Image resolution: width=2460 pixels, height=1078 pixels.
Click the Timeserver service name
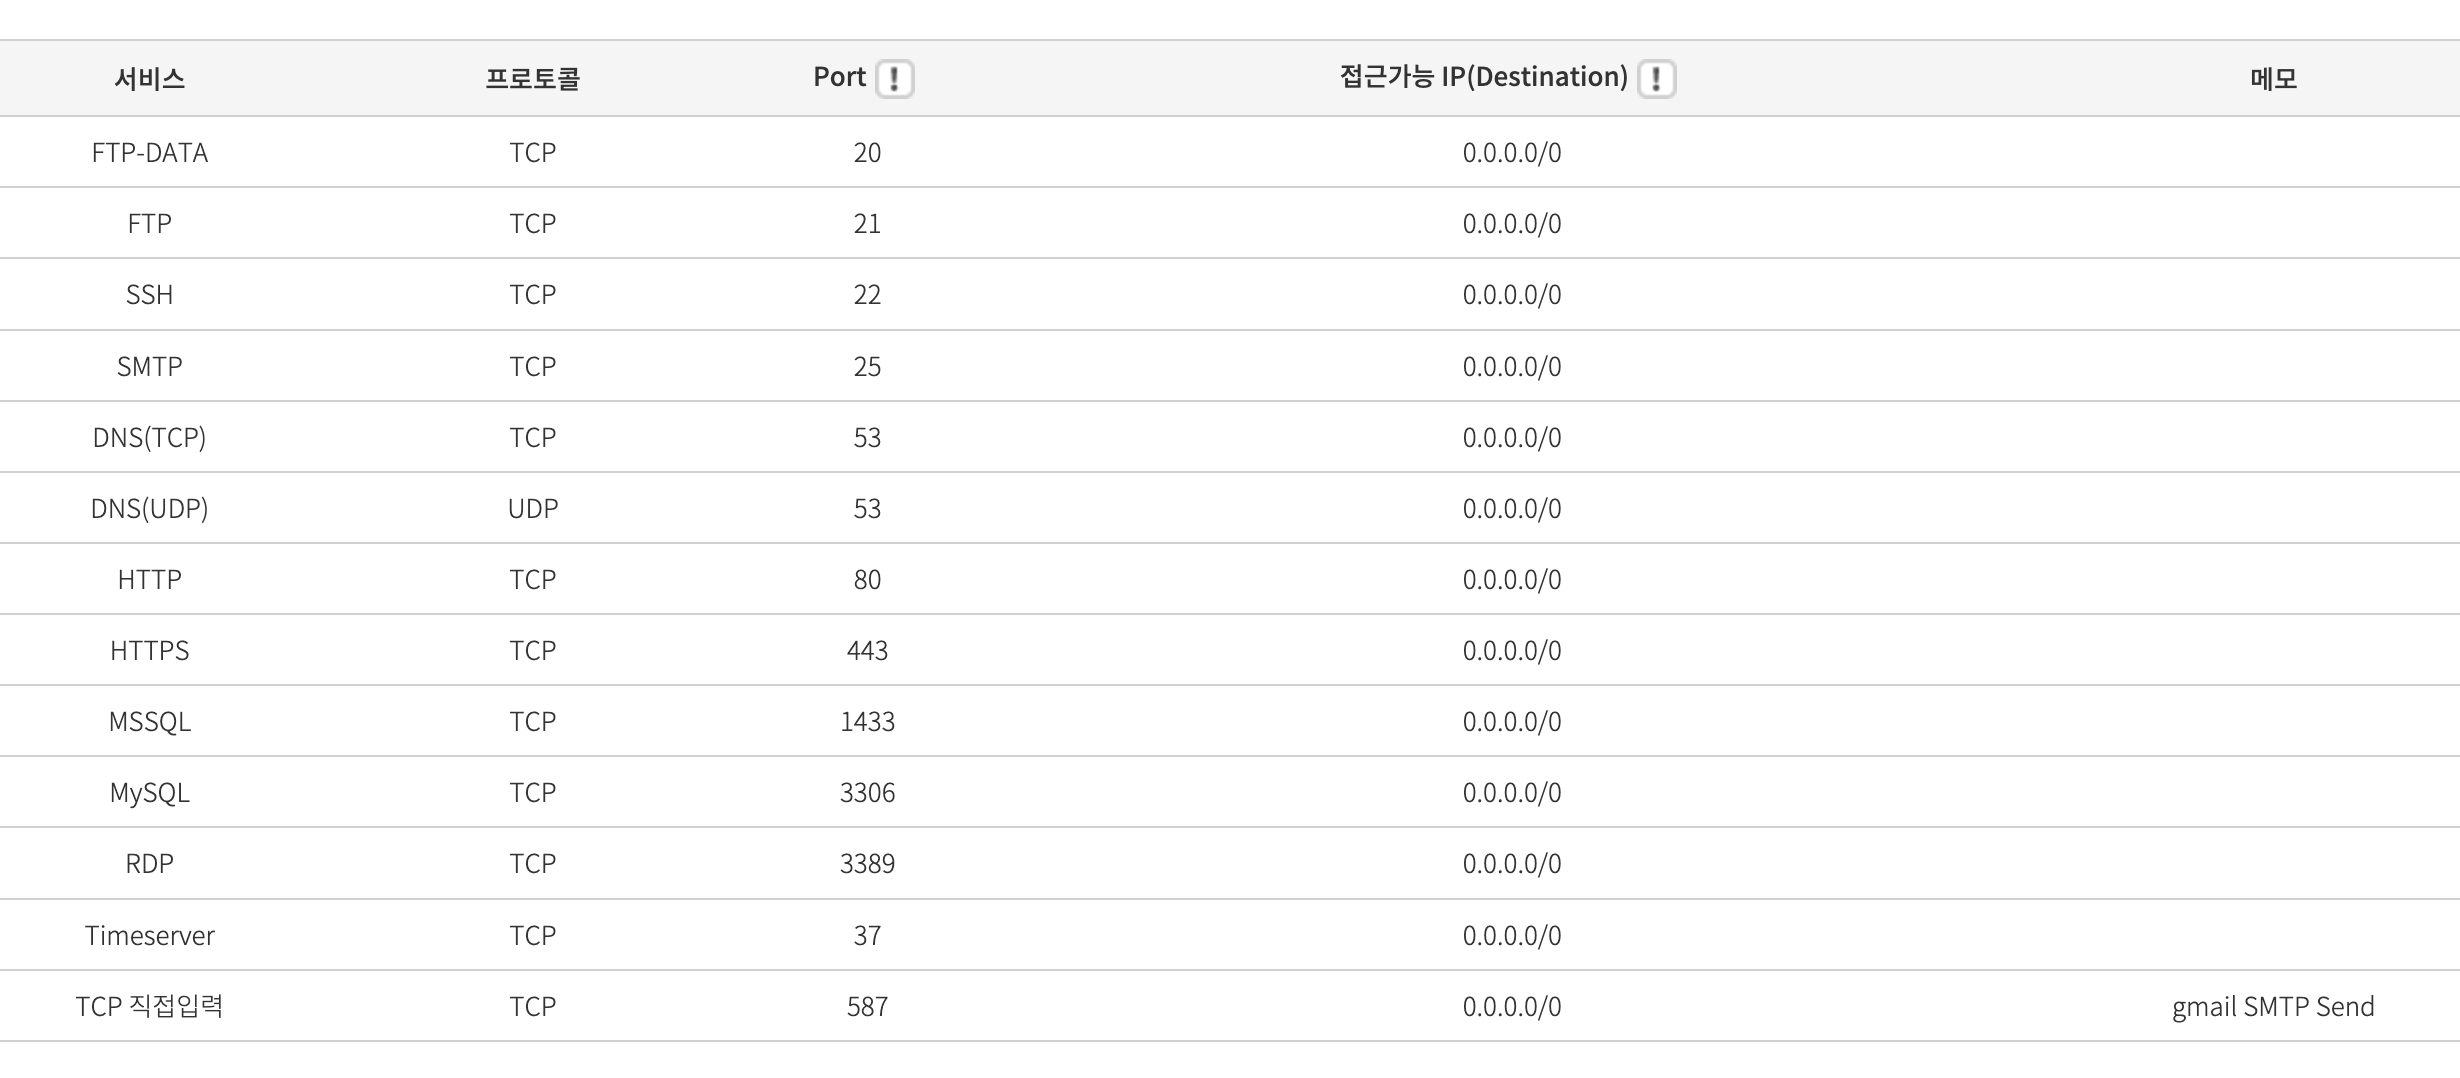click(x=149, y=935)
